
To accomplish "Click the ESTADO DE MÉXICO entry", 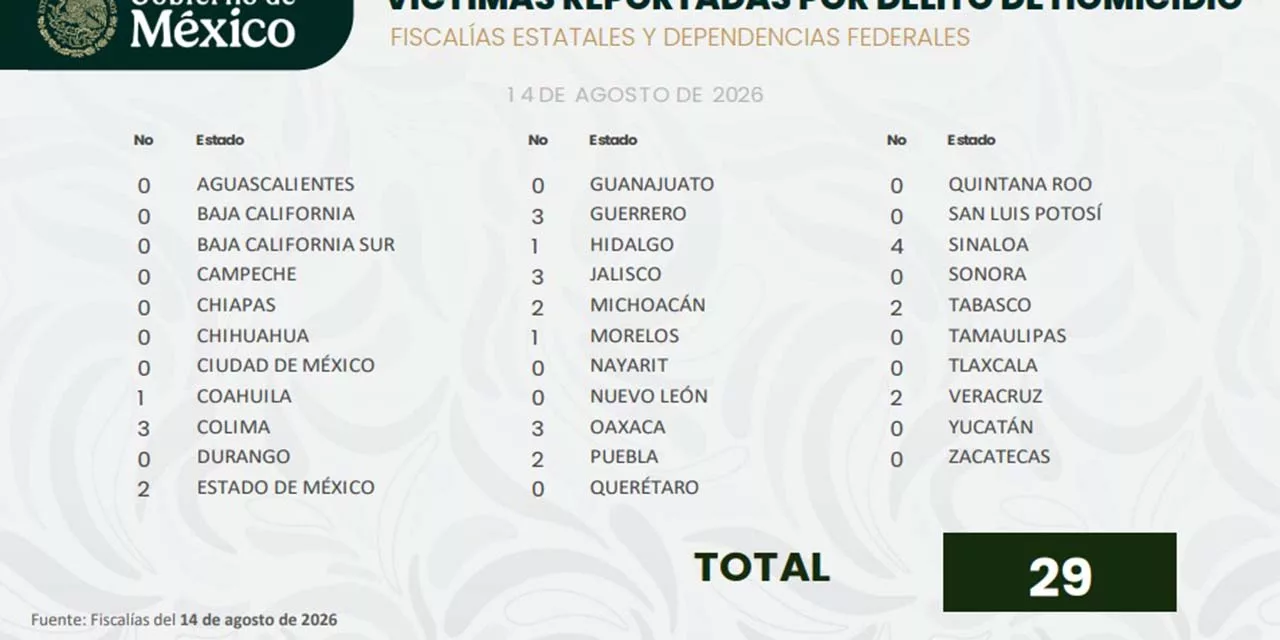I will coord(286,487).
